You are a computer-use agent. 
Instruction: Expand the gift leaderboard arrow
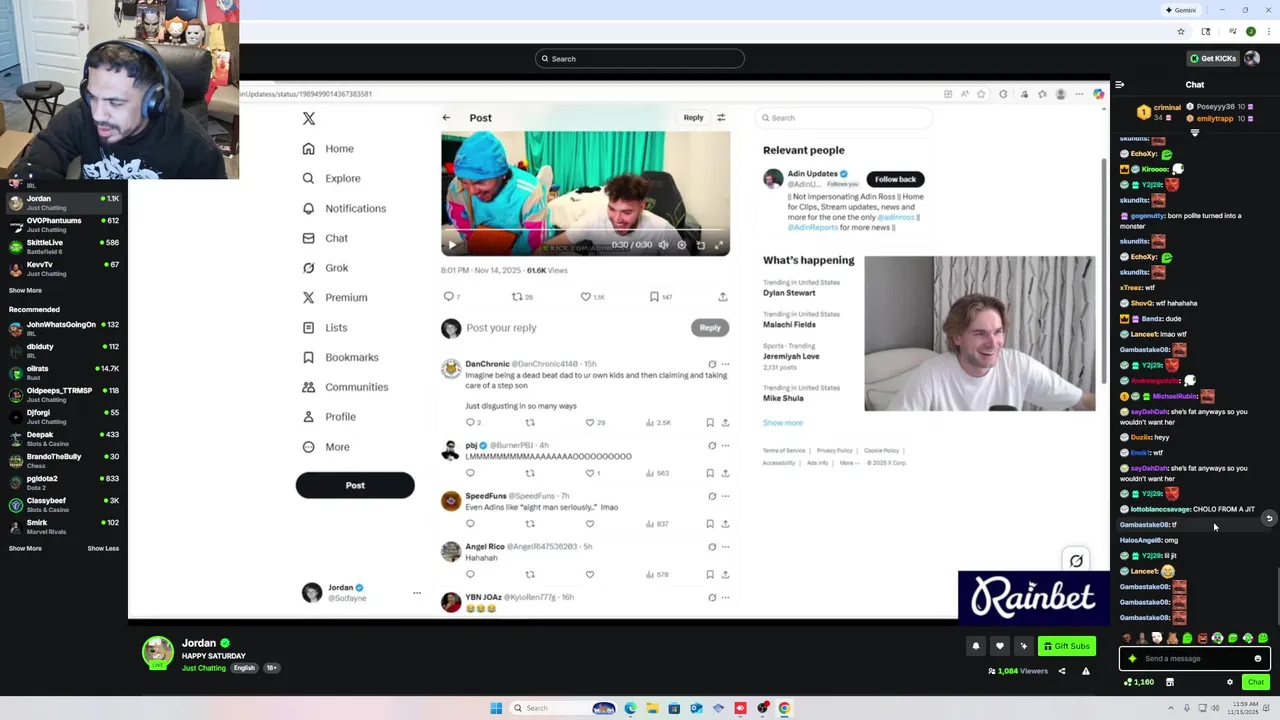(x=1194, y=132)
